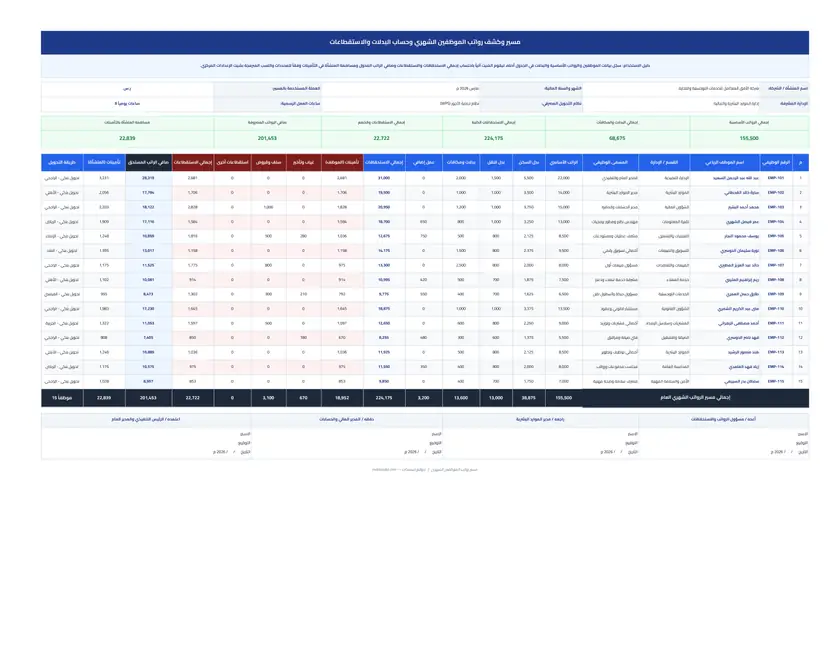Viewport: 840px width, 649px height.
Task: Click the blue 'إجمالي الاستحقاقات' column header
Action: coord(384,162)
